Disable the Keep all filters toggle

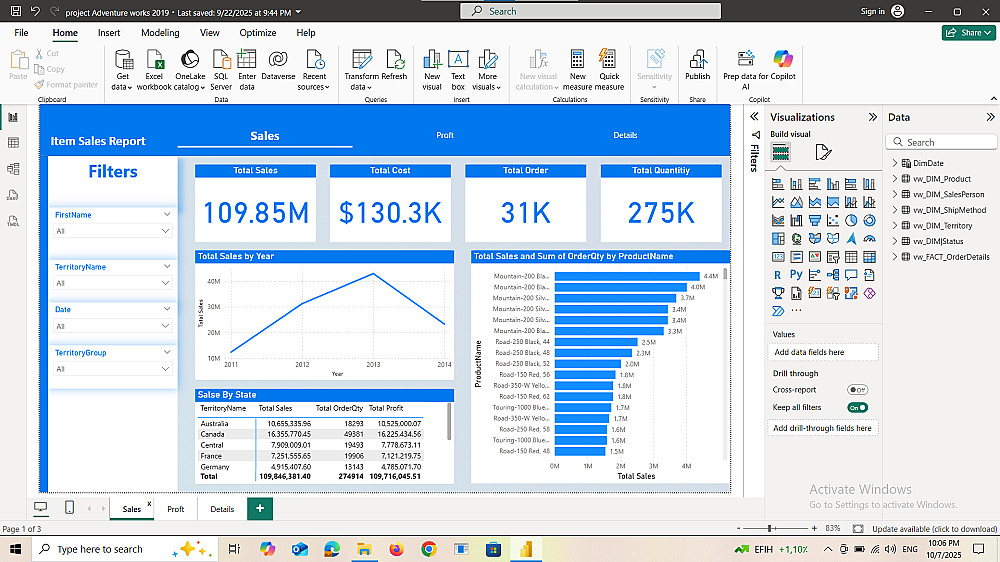pyautogui.click(x=857, y=407)
